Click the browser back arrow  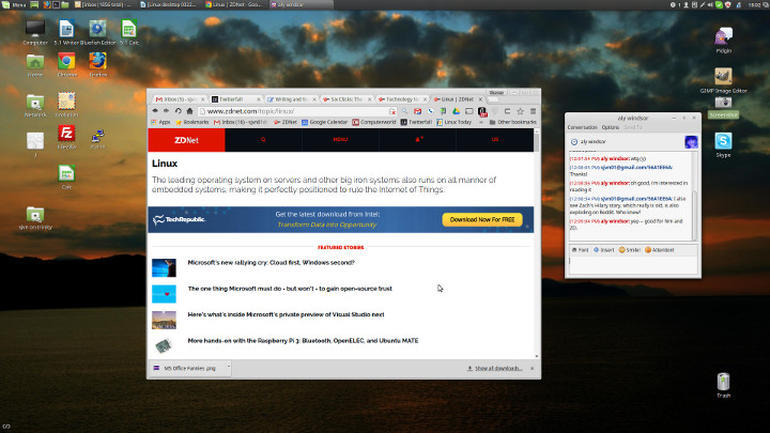tap(155, 111)
